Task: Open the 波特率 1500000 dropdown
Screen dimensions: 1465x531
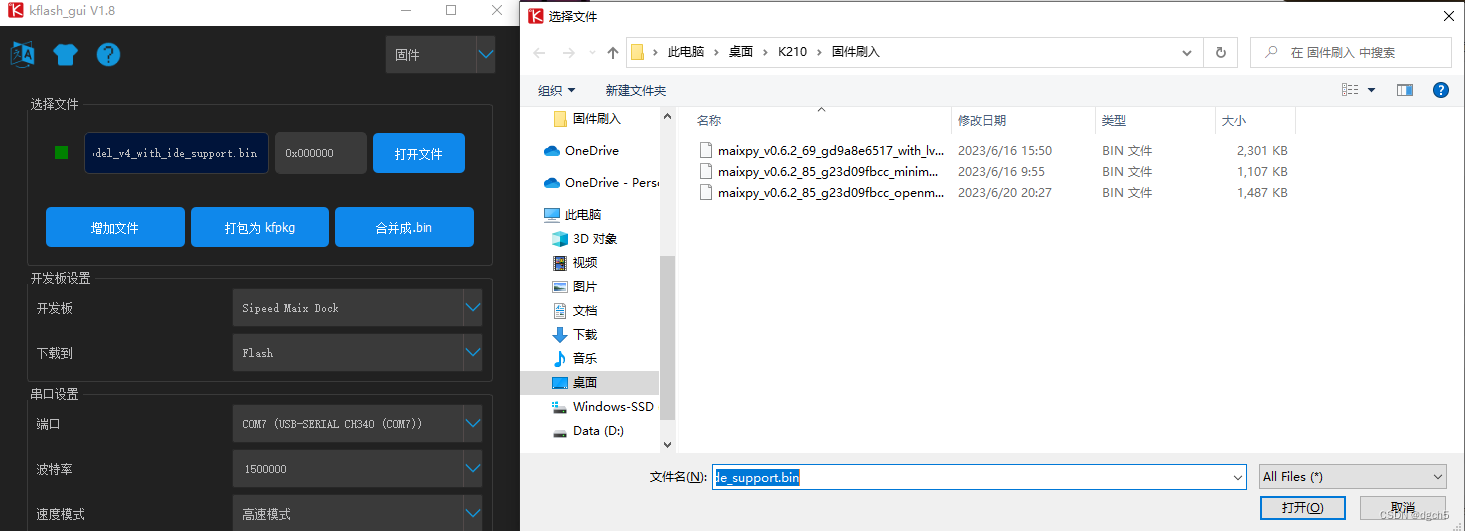Action: (357, 469)
